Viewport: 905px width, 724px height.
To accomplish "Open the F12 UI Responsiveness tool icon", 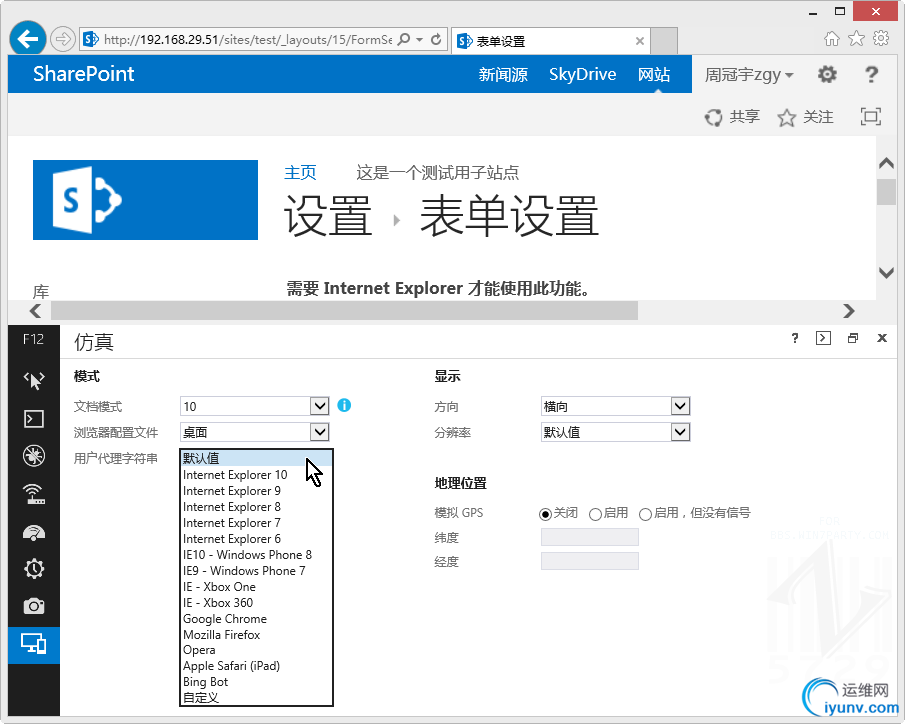I will [33, 532].
